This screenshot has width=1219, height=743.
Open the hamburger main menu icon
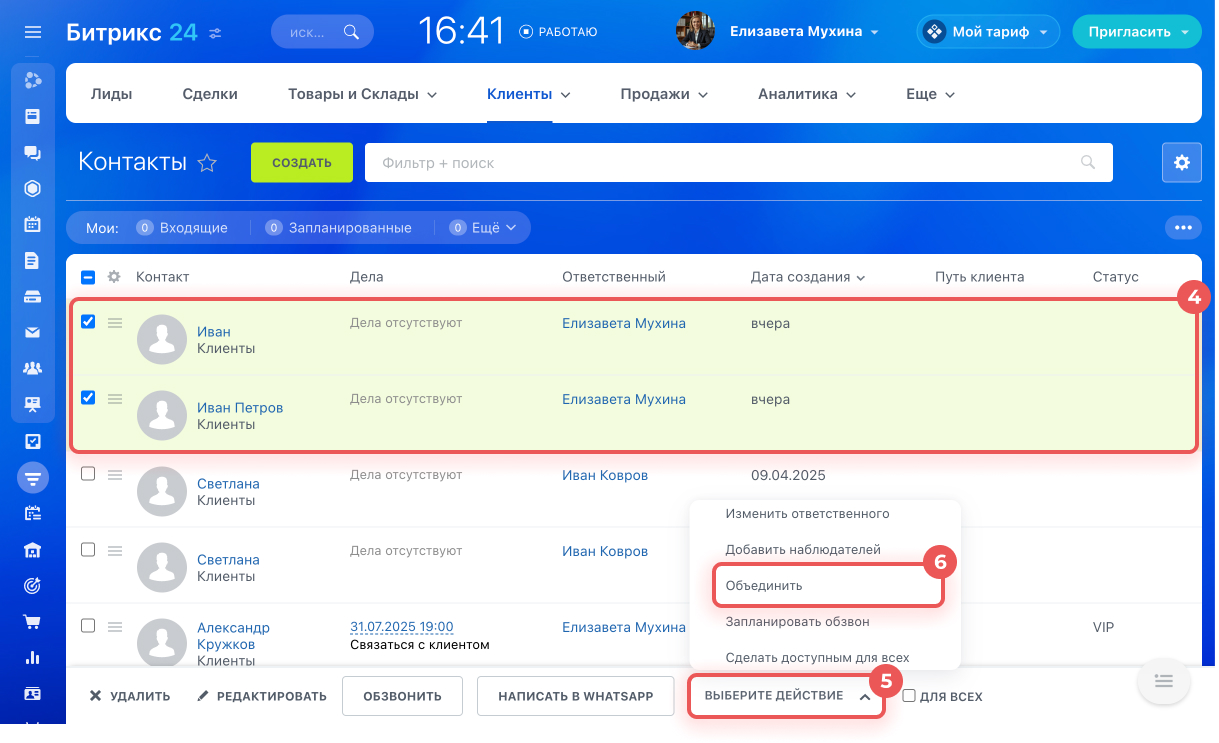click(33, 32)
